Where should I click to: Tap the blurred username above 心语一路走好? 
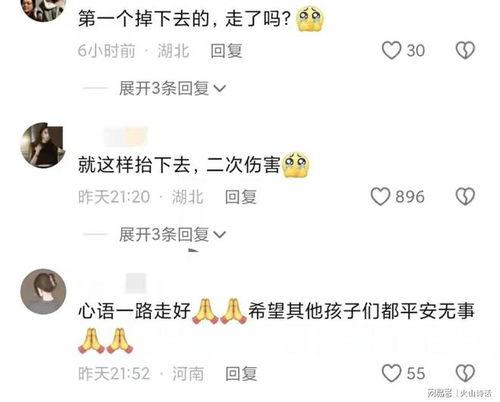pyautogui.click(x=135, y=283)
